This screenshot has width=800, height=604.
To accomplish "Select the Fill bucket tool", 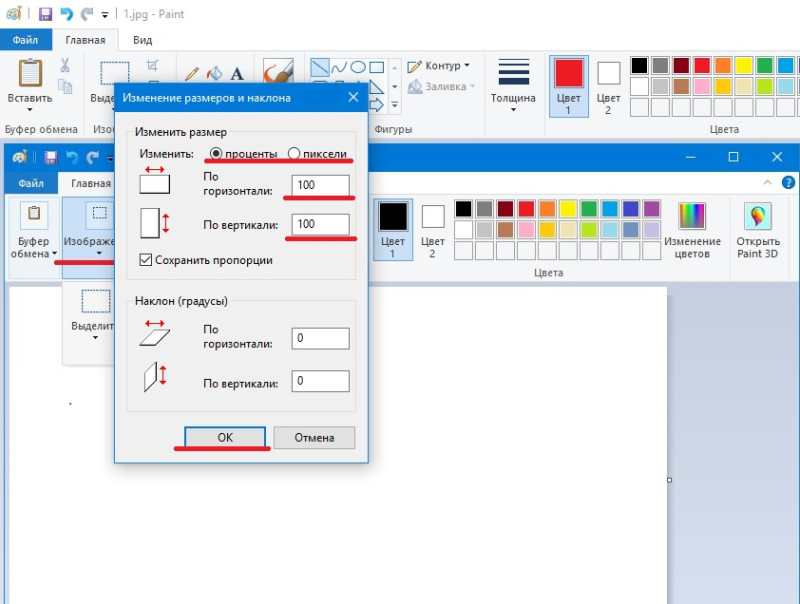I will 214,74.
